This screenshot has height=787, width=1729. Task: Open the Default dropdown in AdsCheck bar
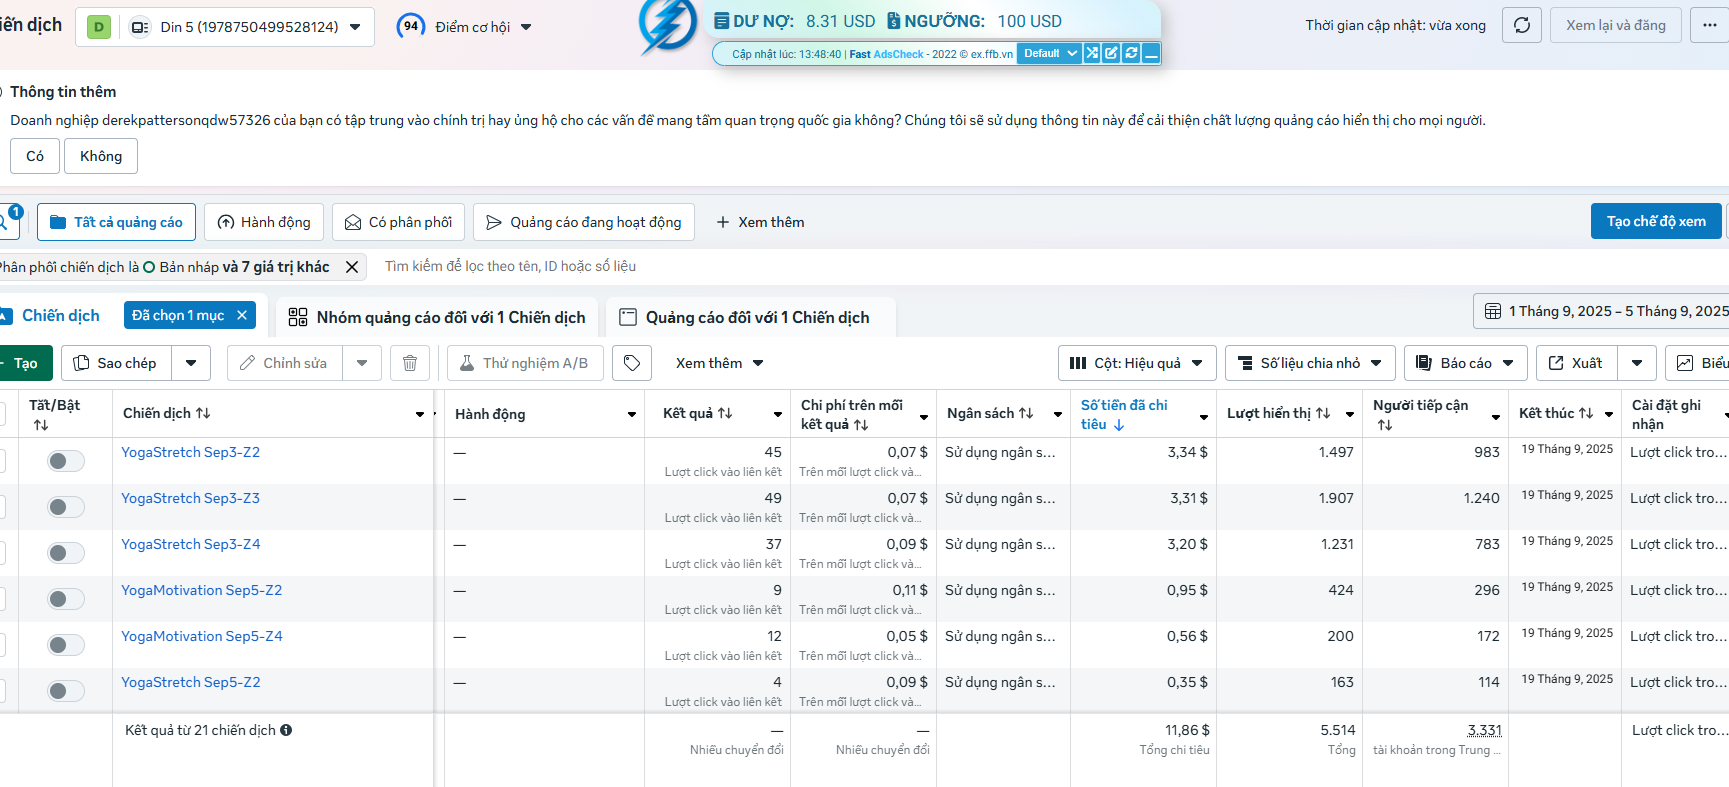pyautogui.click(x=1049, y=53)
